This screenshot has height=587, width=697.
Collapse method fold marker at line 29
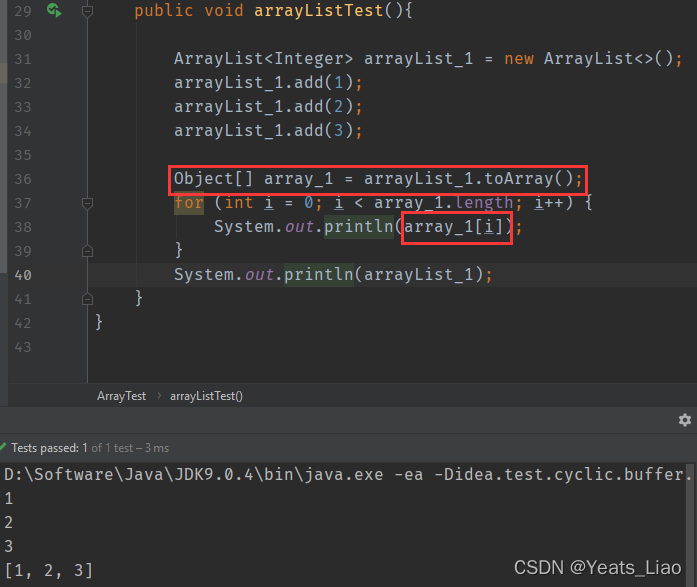(87, 11)
